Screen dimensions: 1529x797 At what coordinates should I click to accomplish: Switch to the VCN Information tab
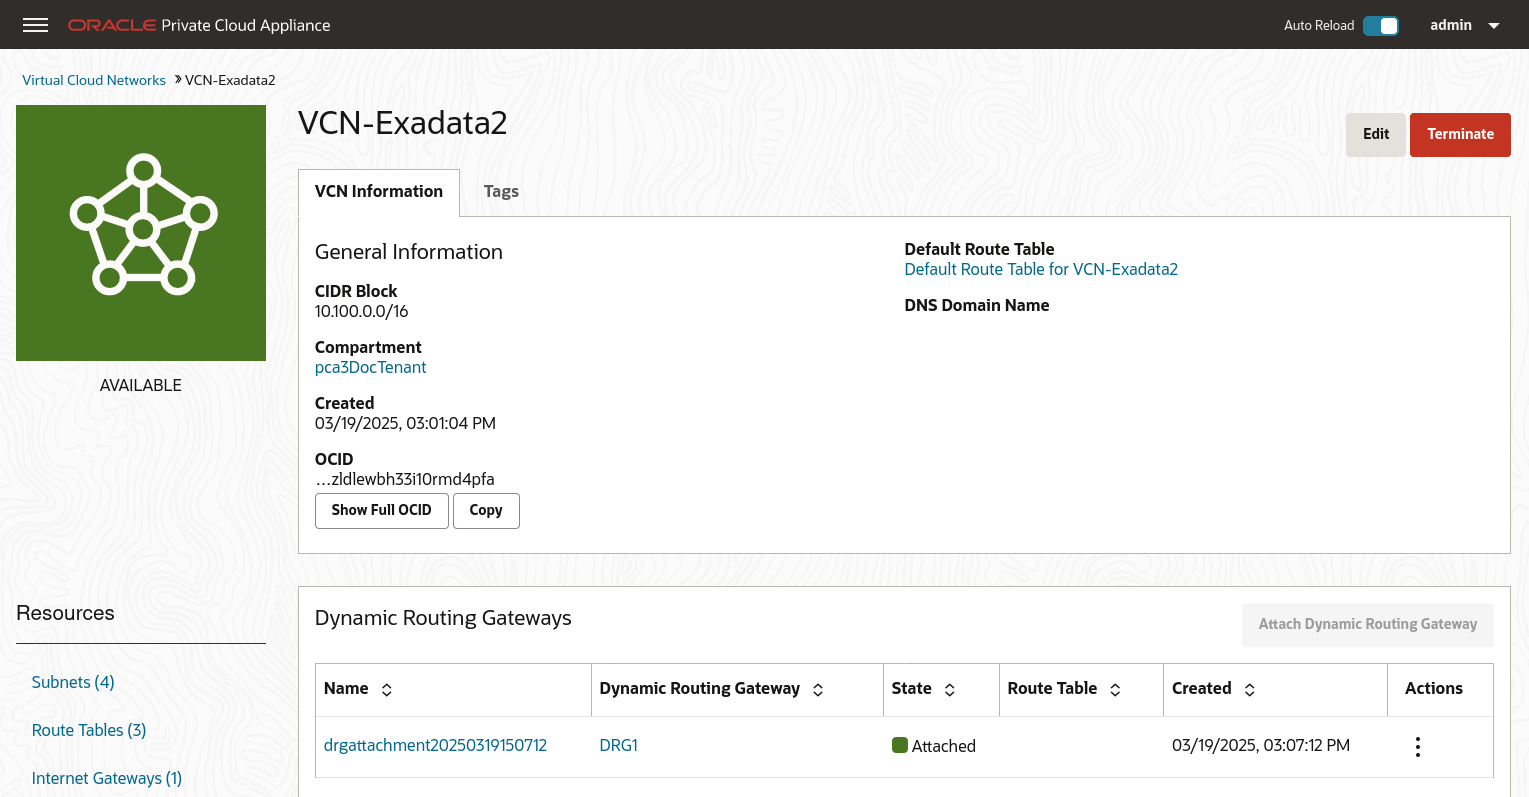pos(379,192)
